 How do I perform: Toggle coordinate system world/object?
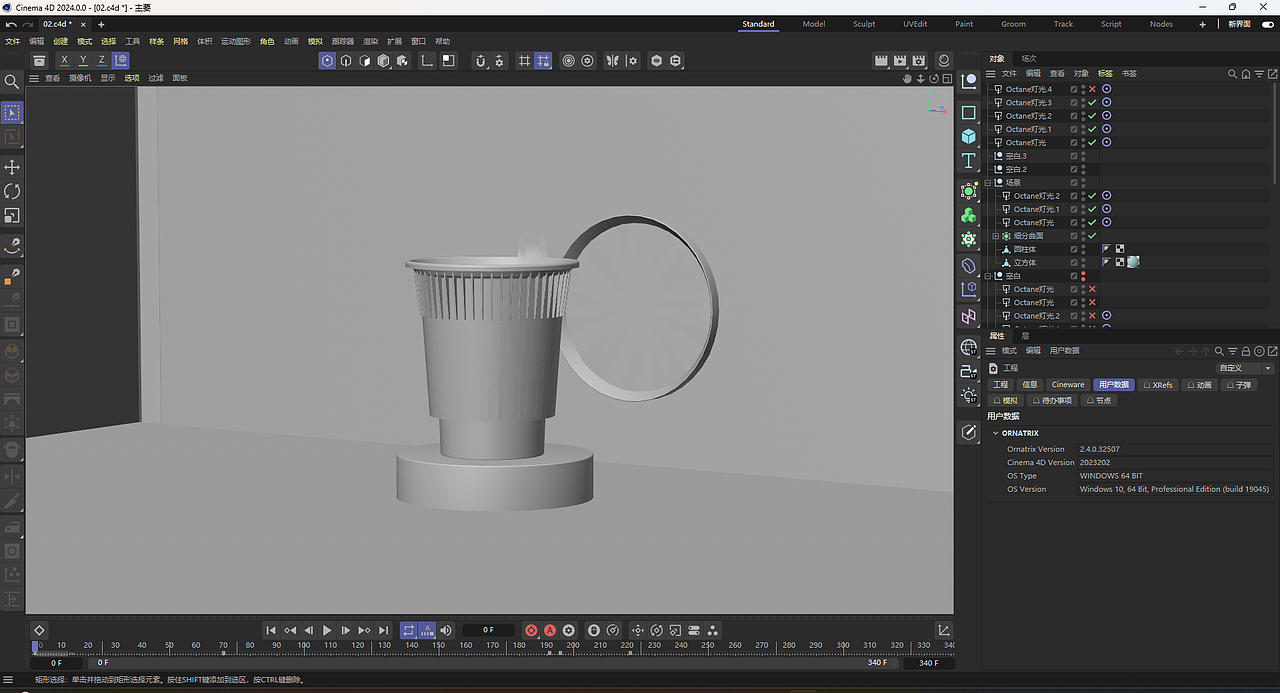click(120, 61)
